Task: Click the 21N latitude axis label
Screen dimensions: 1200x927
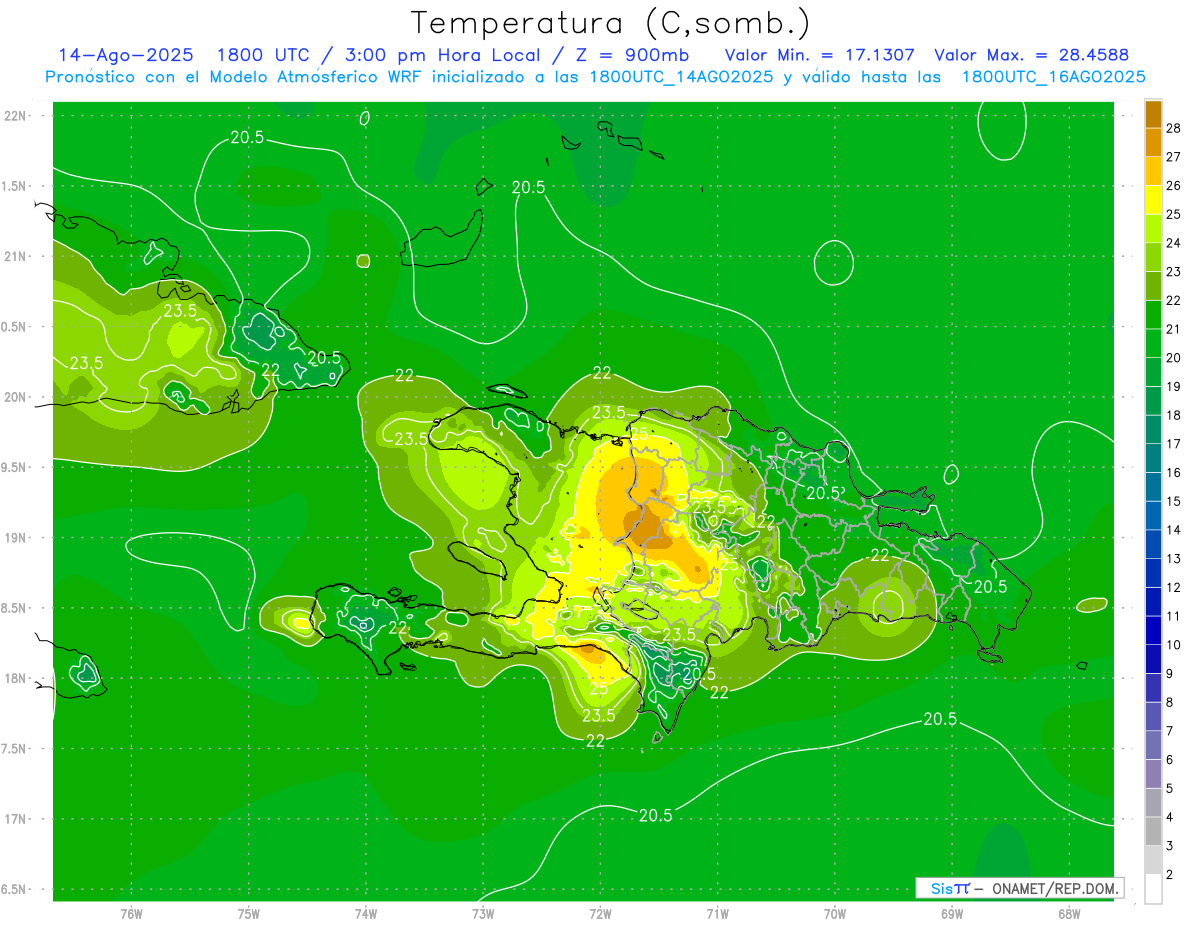Action: point(16,256)
